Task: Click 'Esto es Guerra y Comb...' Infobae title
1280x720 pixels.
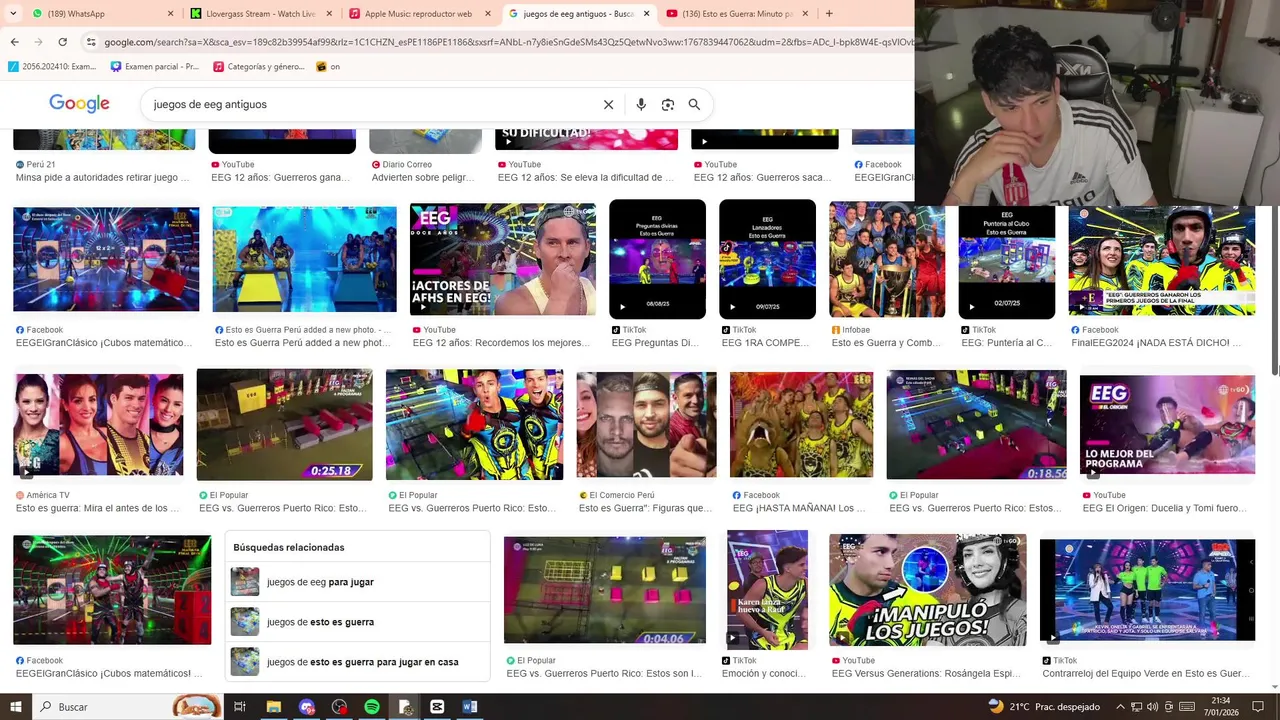Action: (x=886, y=343)
